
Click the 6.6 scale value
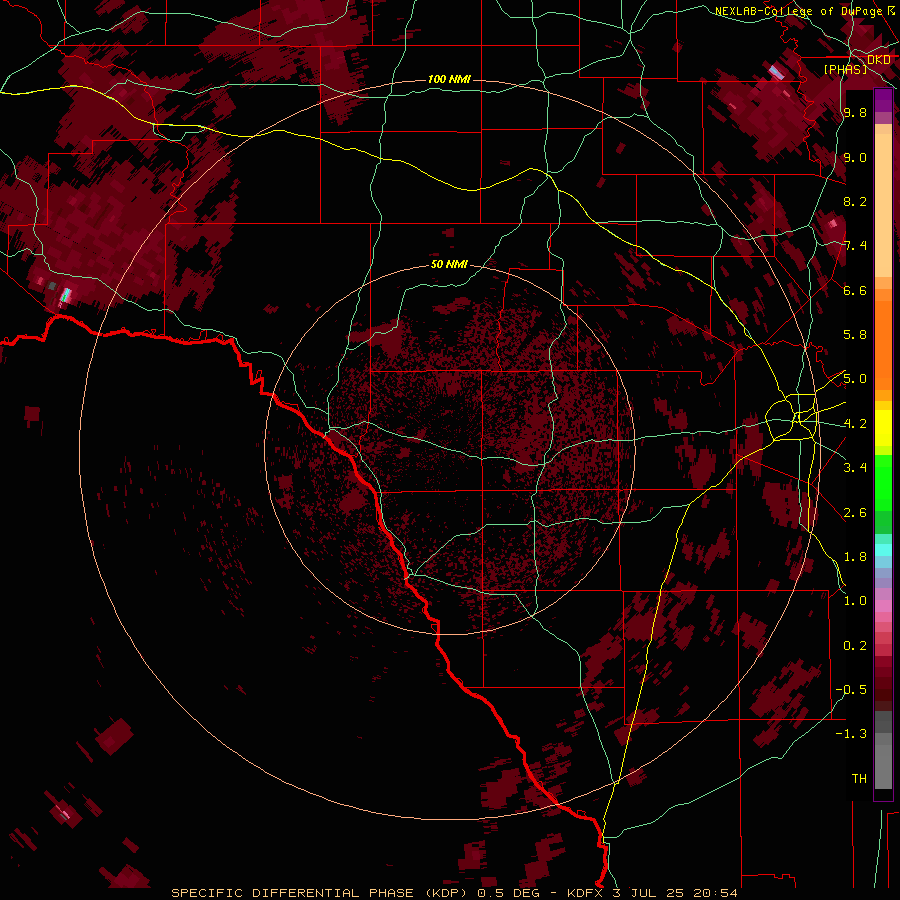855,290
